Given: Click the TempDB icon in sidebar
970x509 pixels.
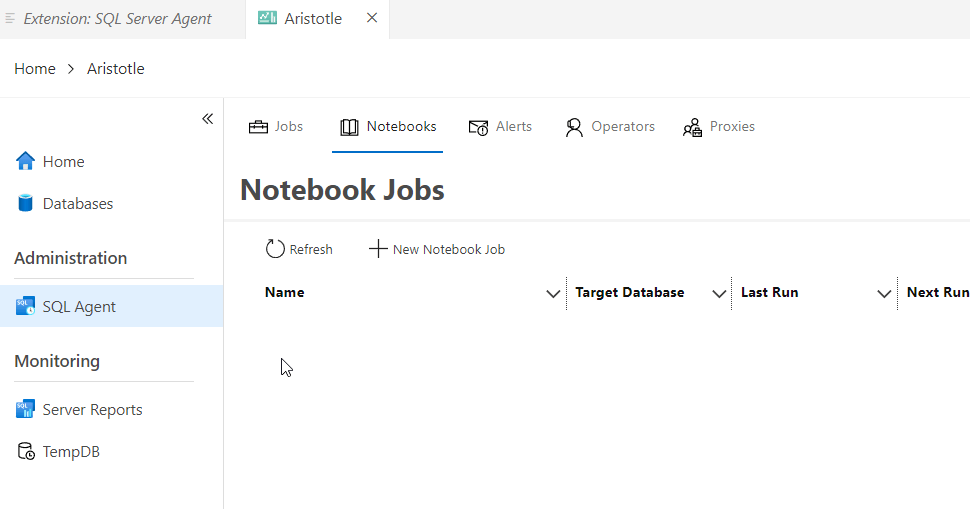Looking at the screenshot, I should (x=25, y=452).
